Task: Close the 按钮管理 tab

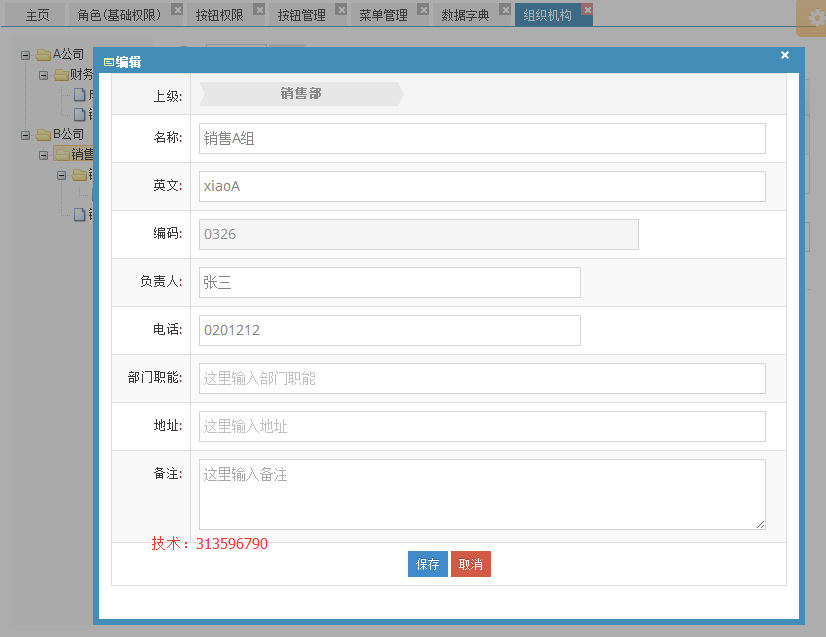Action: (341, 9)
